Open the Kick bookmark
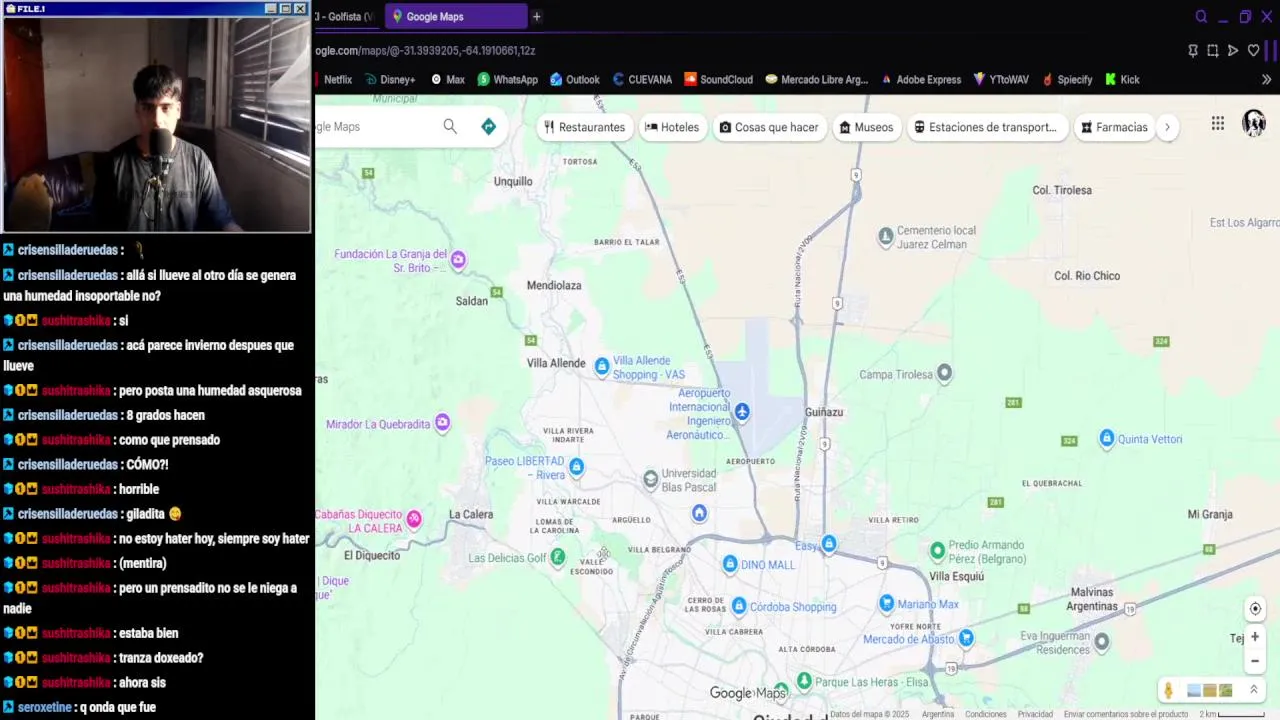This screenshot has width=1280, height=720. (x=1122, y=79)
